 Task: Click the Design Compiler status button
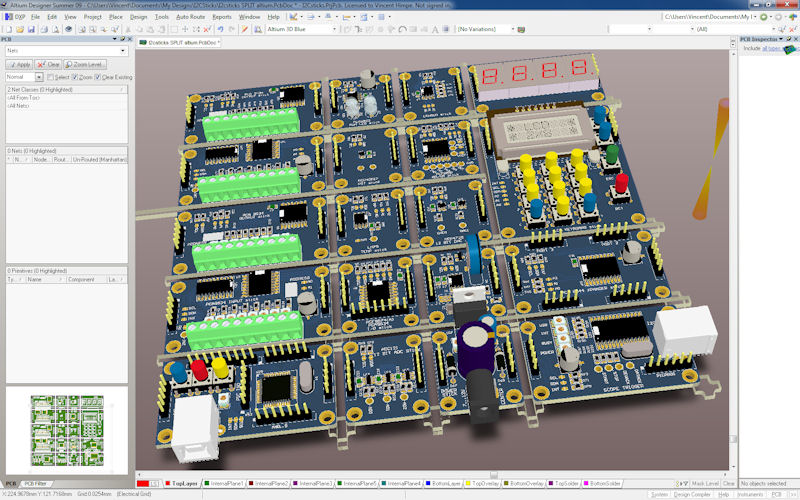pyautogui.click(x=692, y=494)
